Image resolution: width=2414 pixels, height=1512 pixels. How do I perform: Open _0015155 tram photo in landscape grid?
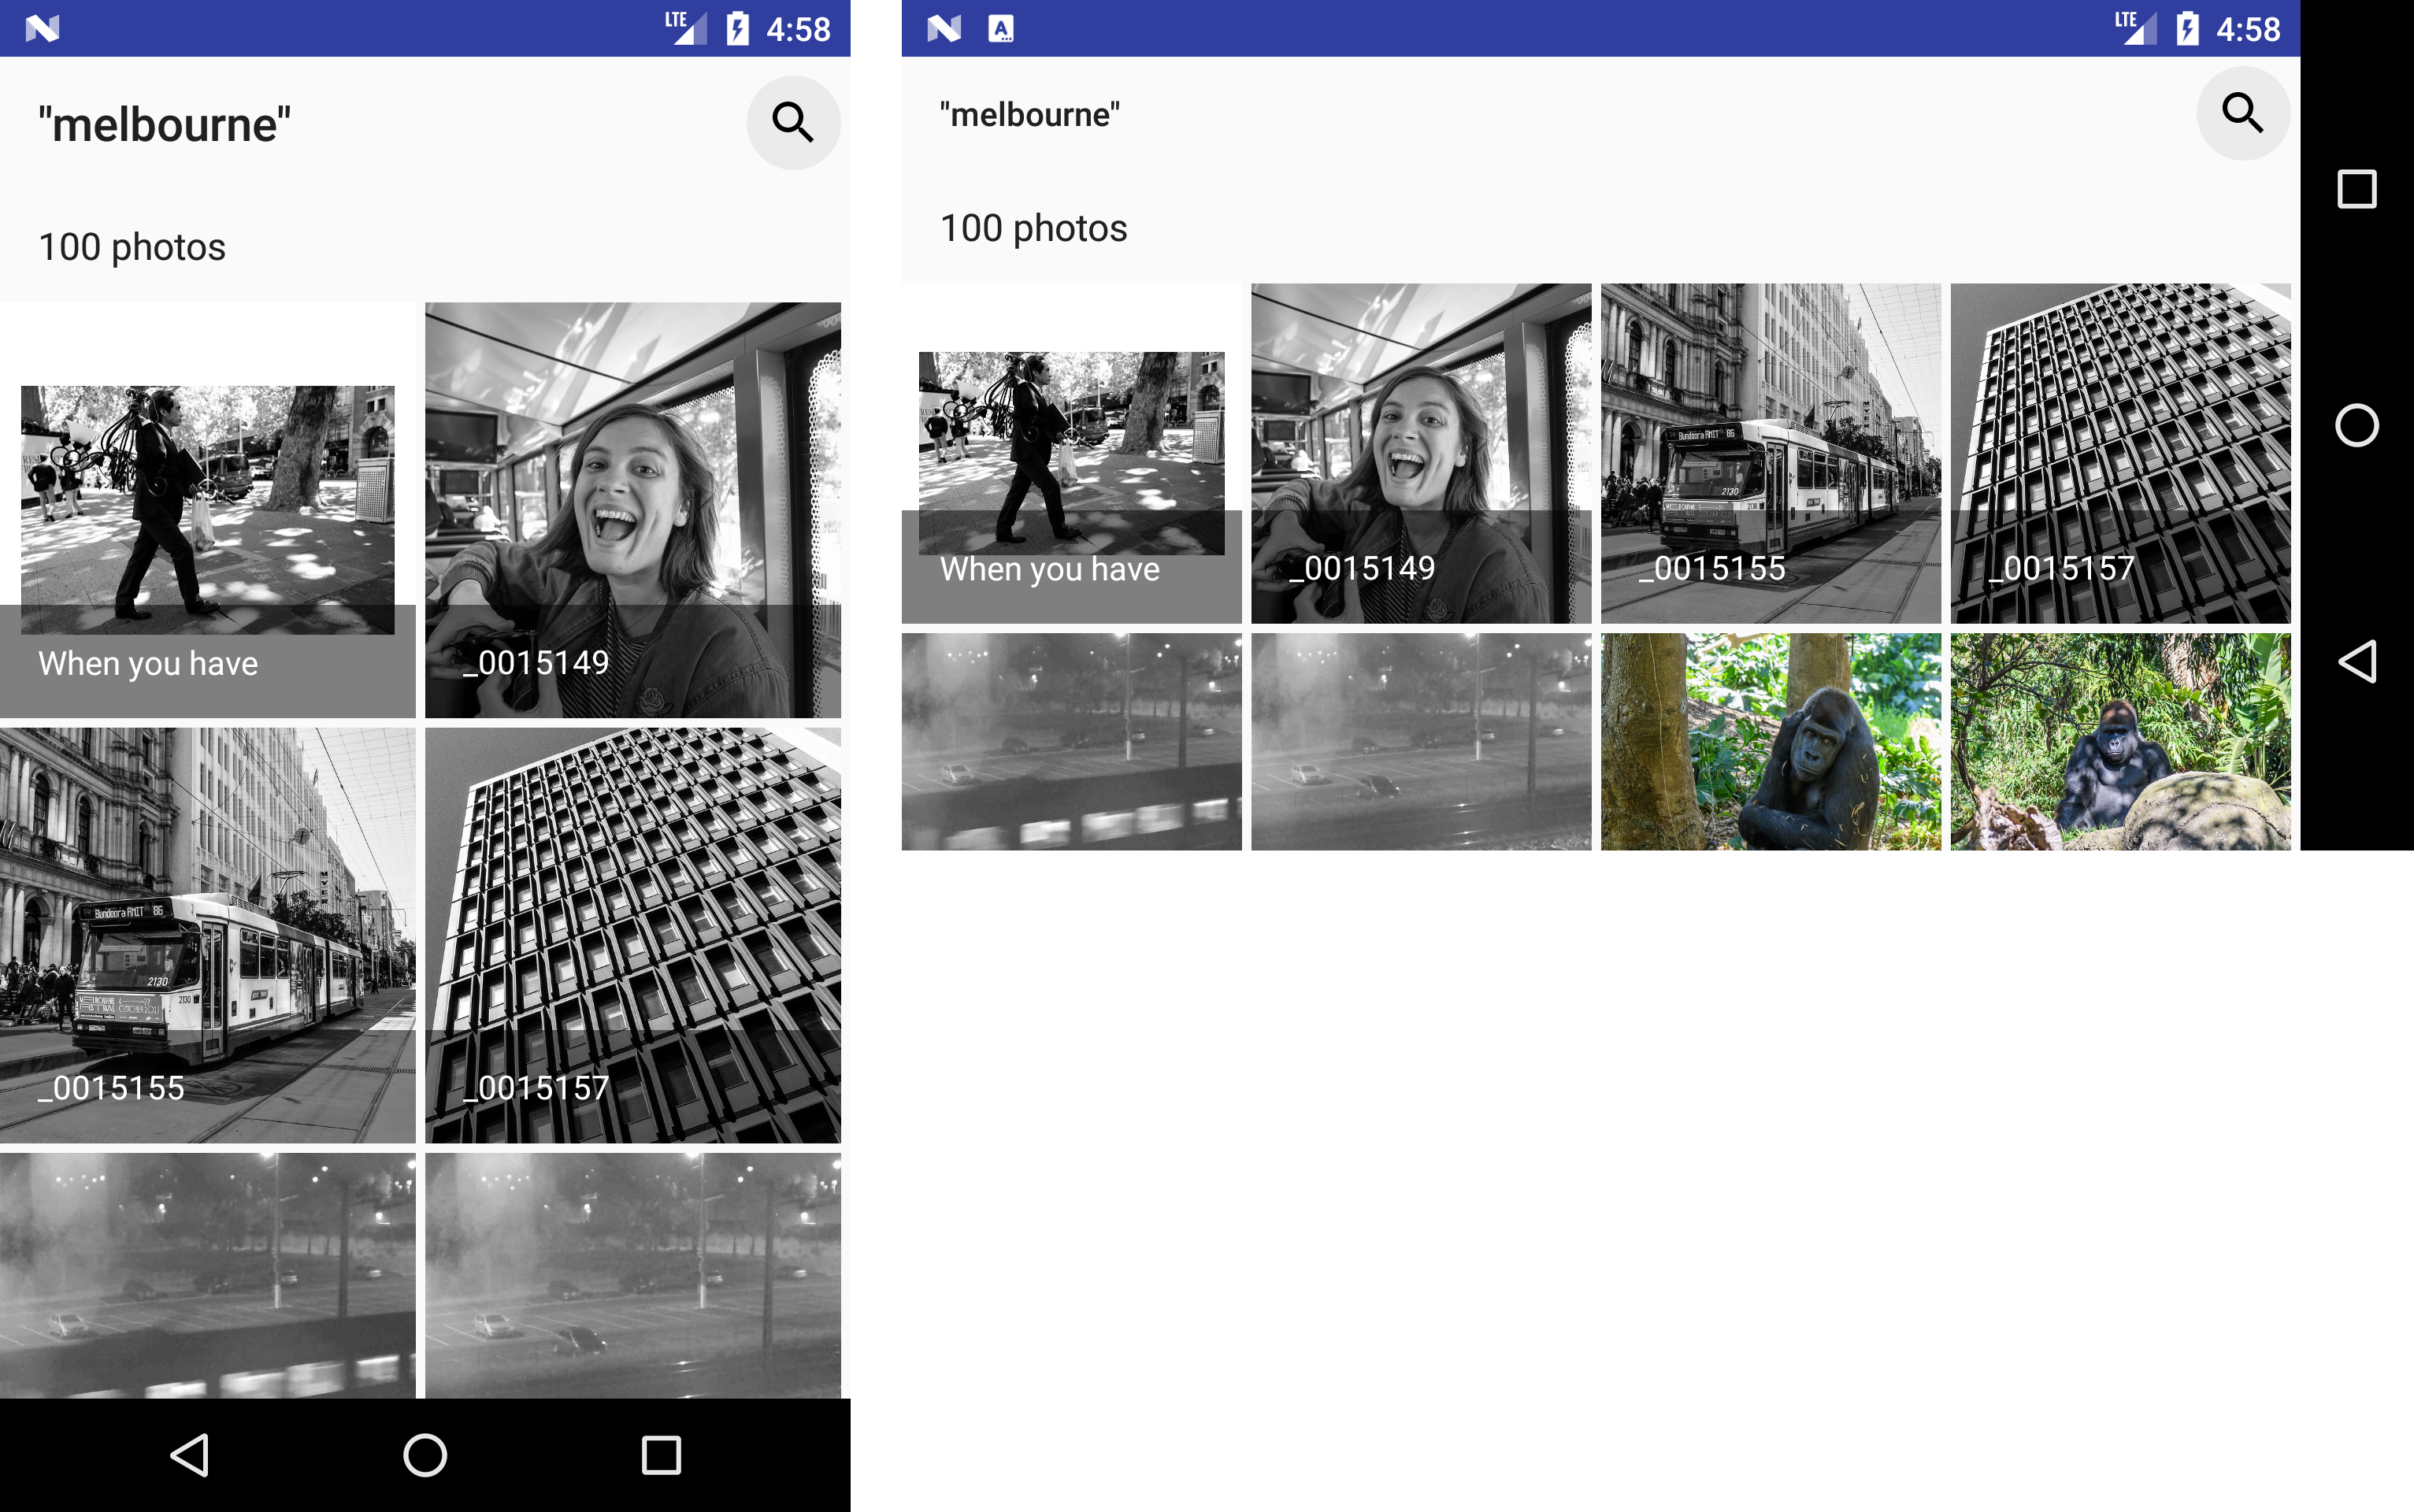pyautogui.click(x=1770, y=453)
